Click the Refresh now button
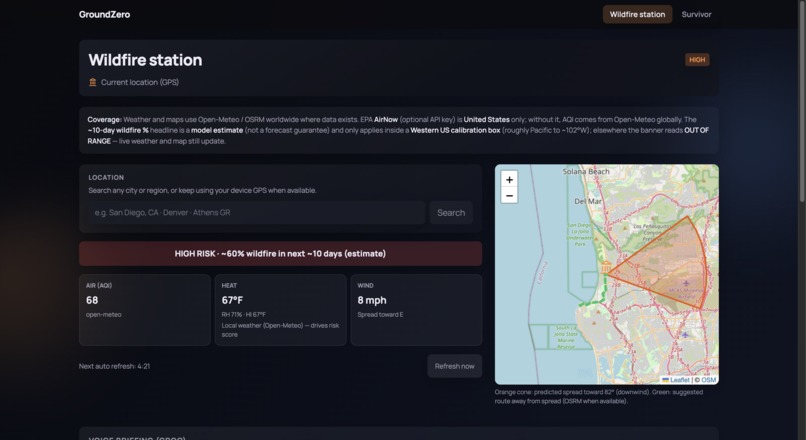806x440 pixels. (454, 366)
